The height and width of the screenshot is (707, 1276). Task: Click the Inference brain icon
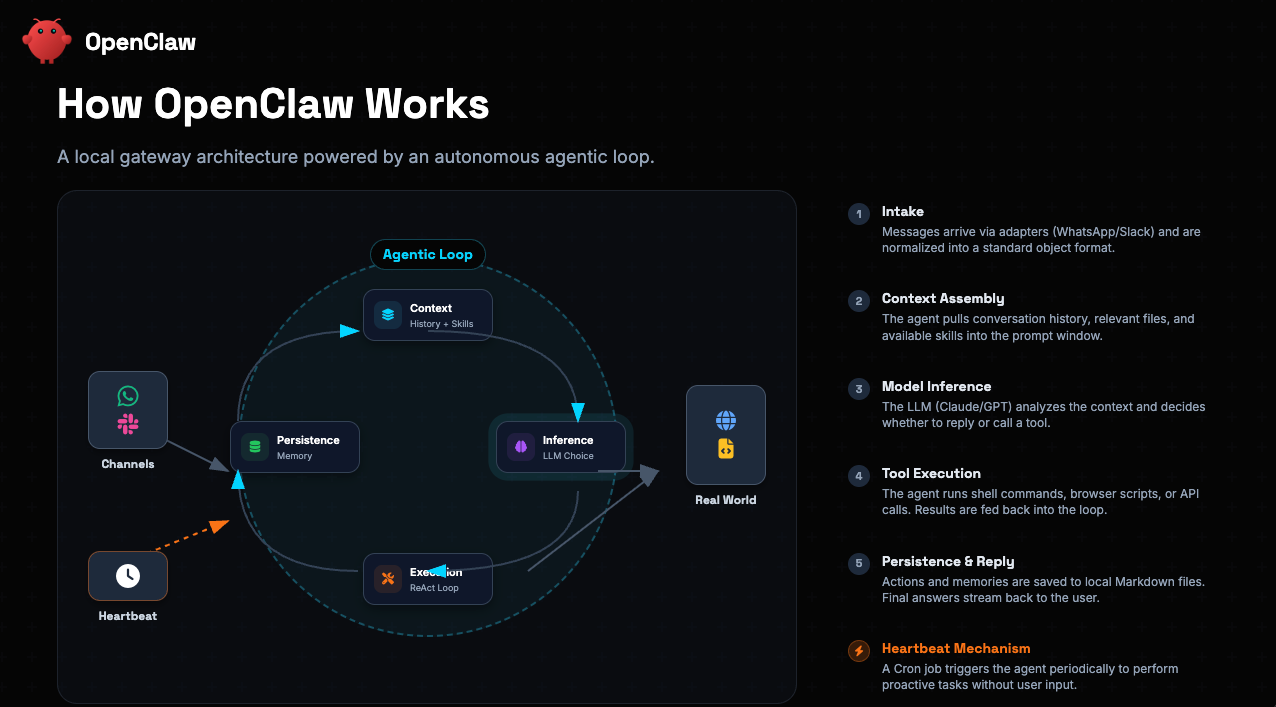click(x=520, y=447)
